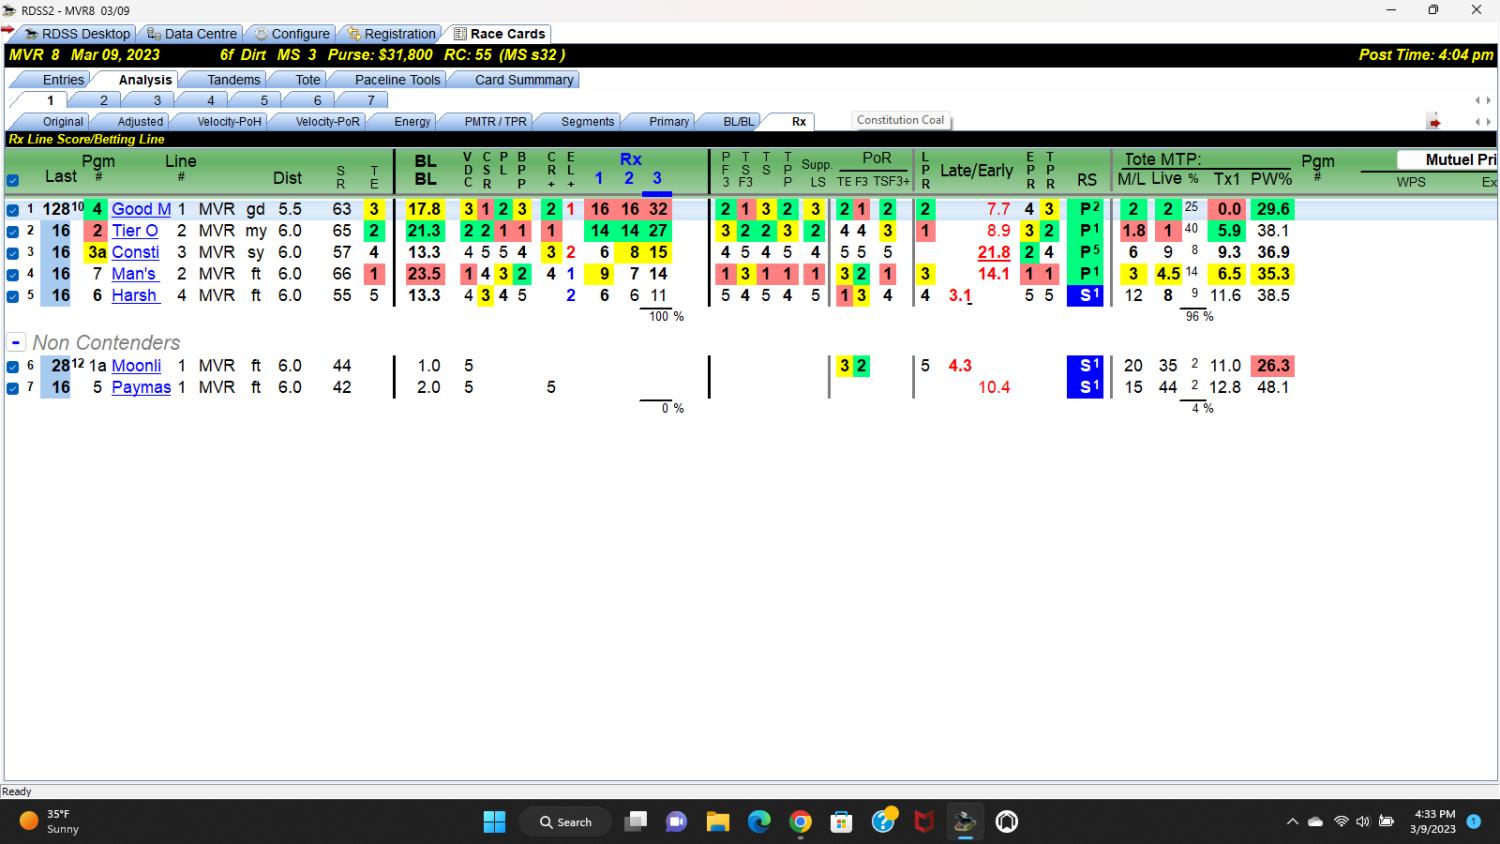This screenshot has width=1500, height=844.
Task: Switch to the Energy view tab
Action: (412, 121)
